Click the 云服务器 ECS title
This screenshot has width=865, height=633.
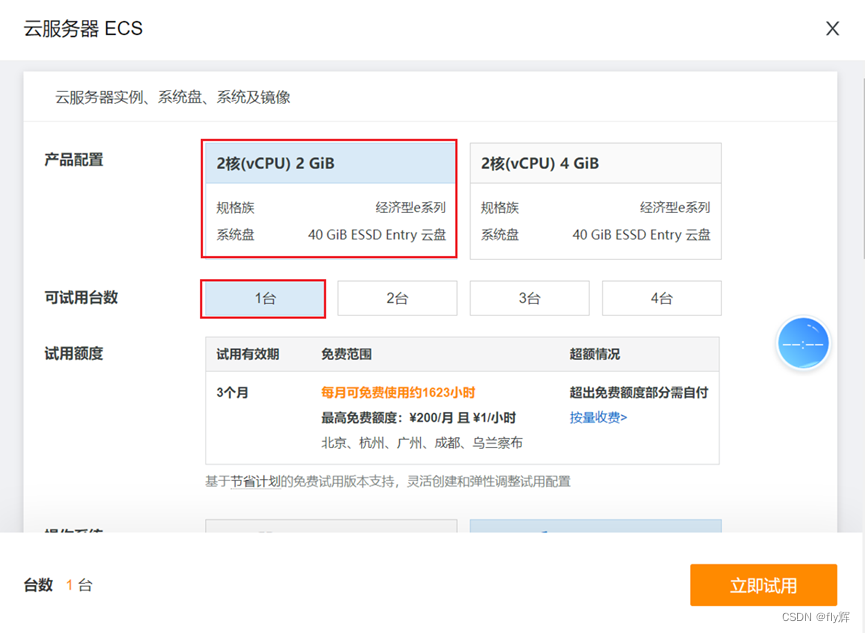[83, 29]
